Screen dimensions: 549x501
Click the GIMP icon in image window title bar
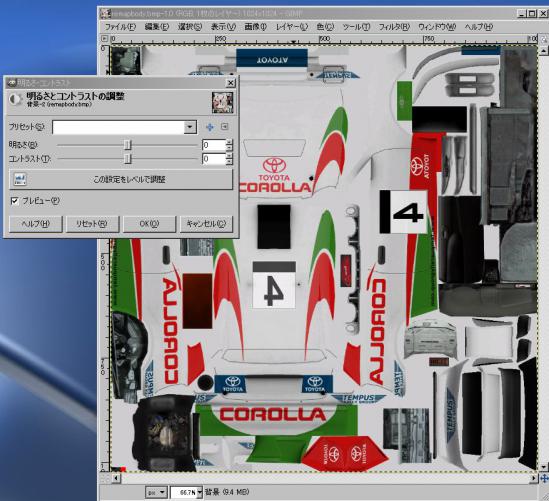[x=106, y=14]
